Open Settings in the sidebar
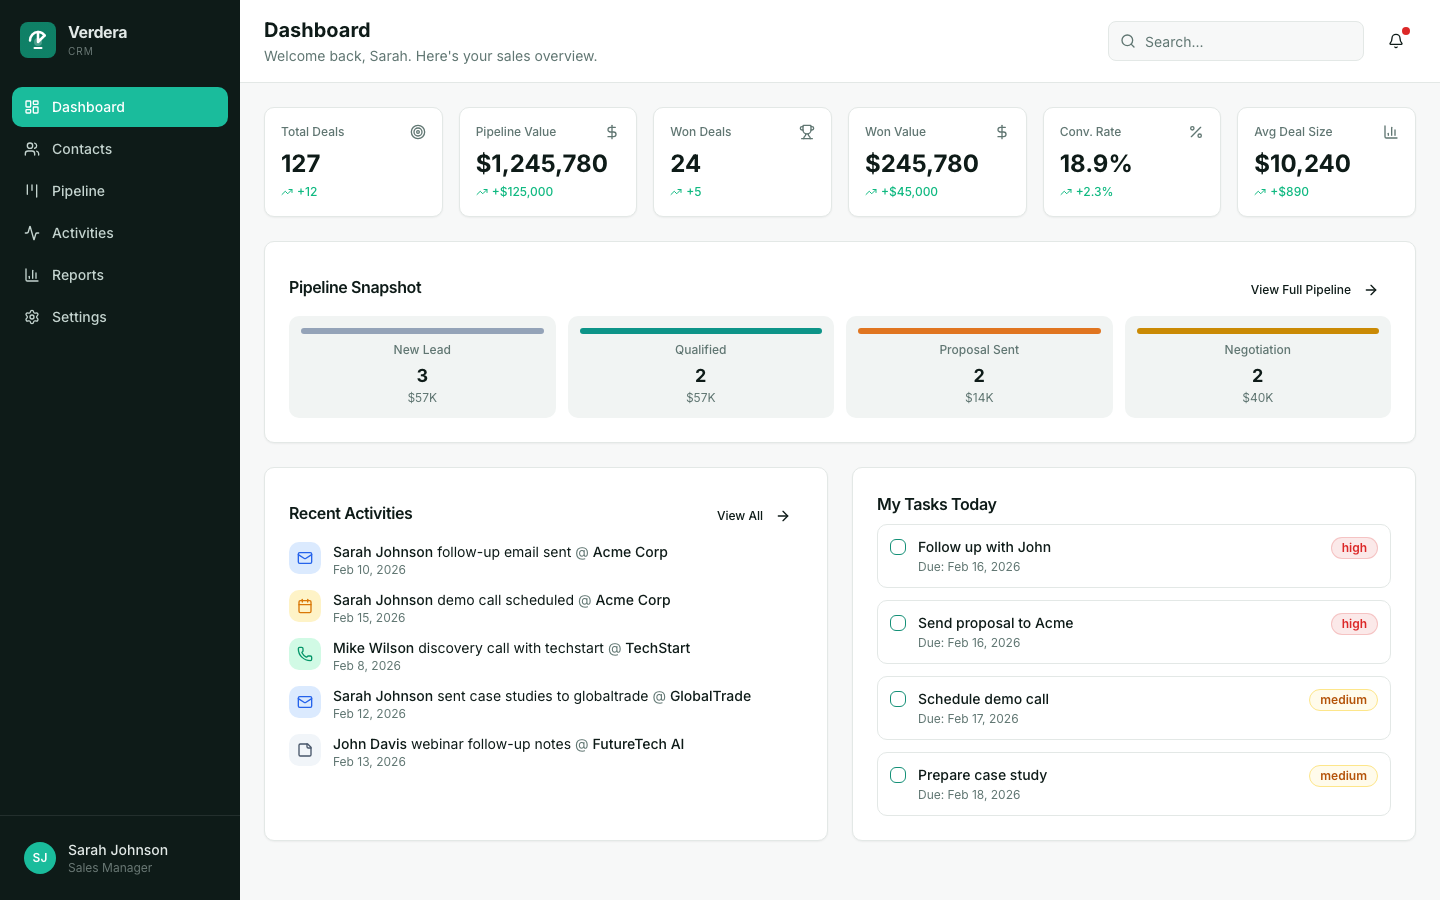The width and height of the screenshot is (1440, 900). [120, 317]
